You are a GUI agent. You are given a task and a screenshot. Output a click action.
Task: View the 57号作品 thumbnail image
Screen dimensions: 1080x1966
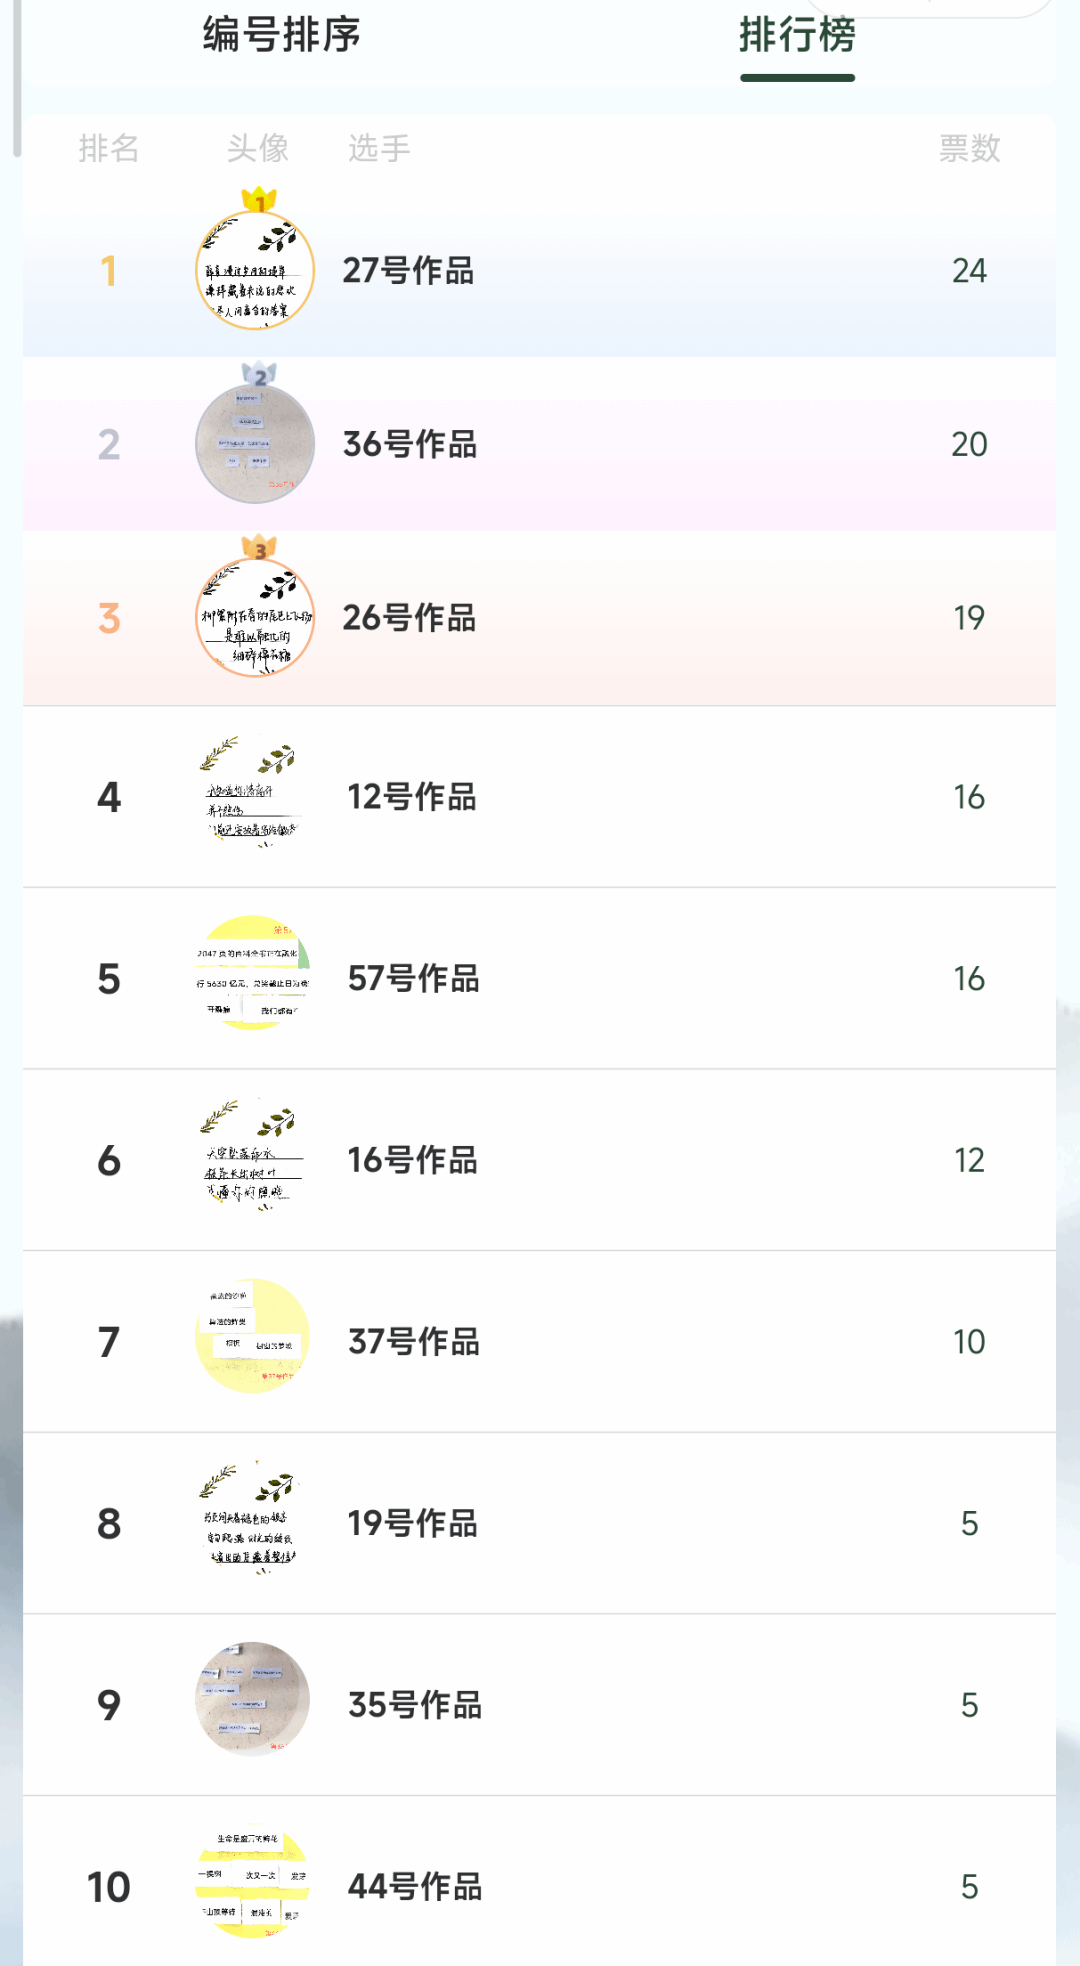(x=252, y=973)
